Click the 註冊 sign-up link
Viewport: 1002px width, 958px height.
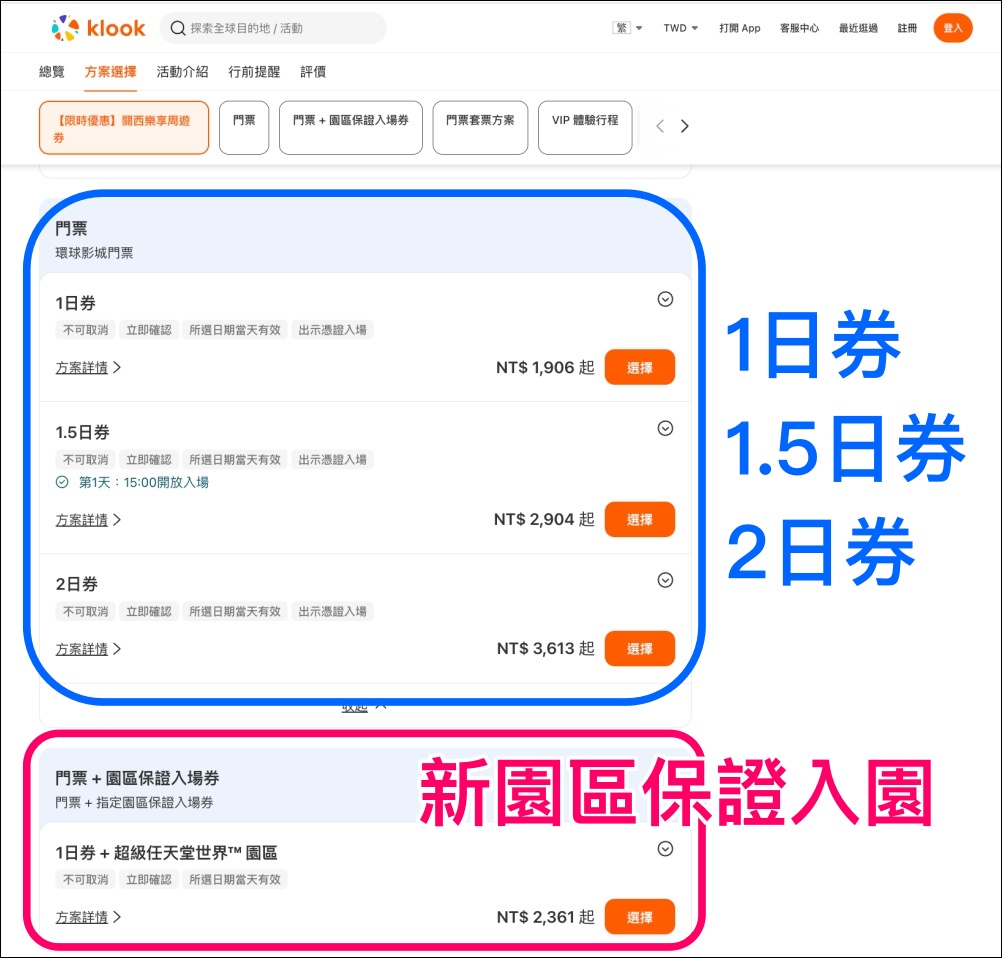click(x=907, y=28)
